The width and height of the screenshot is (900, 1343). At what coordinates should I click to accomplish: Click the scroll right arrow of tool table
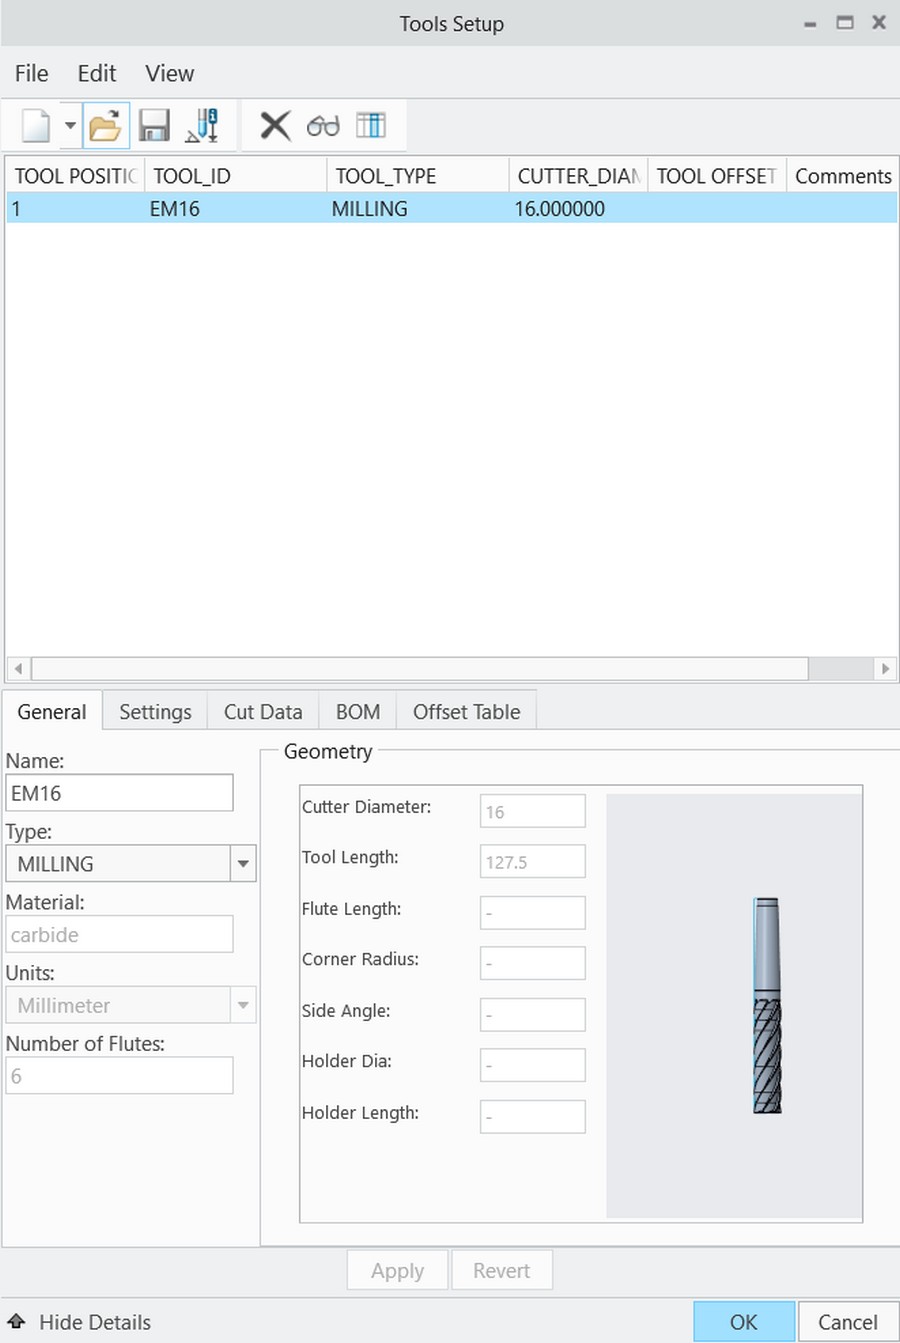pyautogui.click(x=885, y=668)
